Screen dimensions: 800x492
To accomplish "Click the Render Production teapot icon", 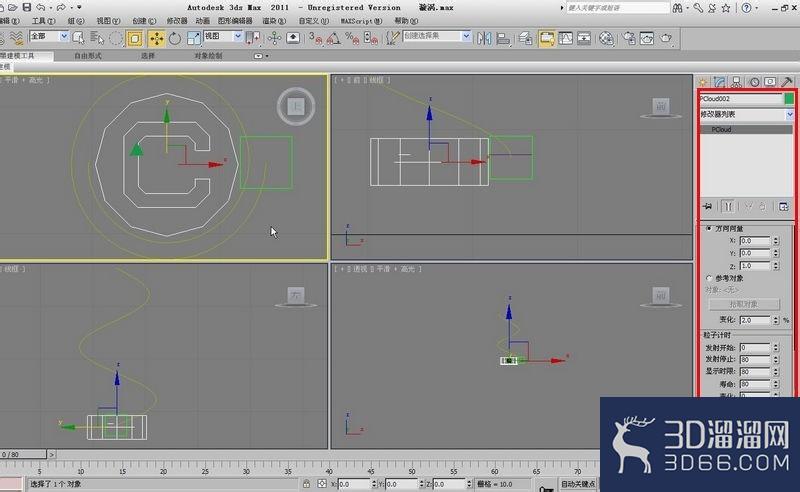I will point(666,38).
